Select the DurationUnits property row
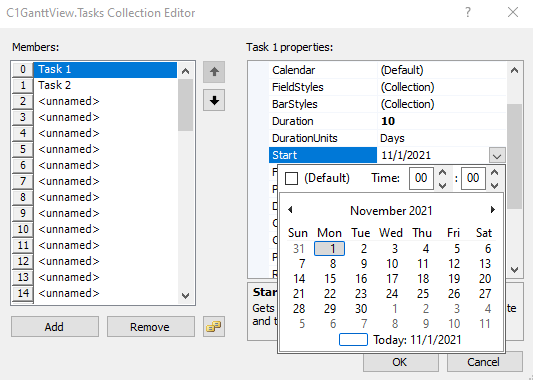 pos(388,138)
